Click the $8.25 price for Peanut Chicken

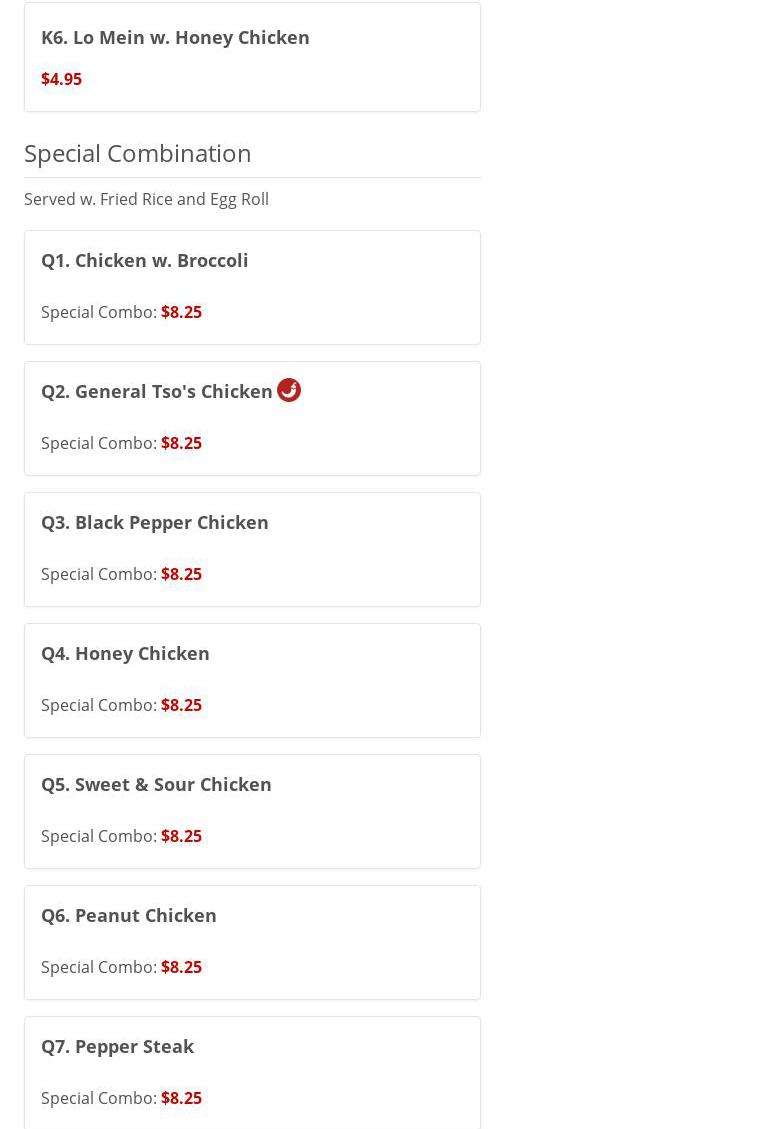[x=181, y=967]
